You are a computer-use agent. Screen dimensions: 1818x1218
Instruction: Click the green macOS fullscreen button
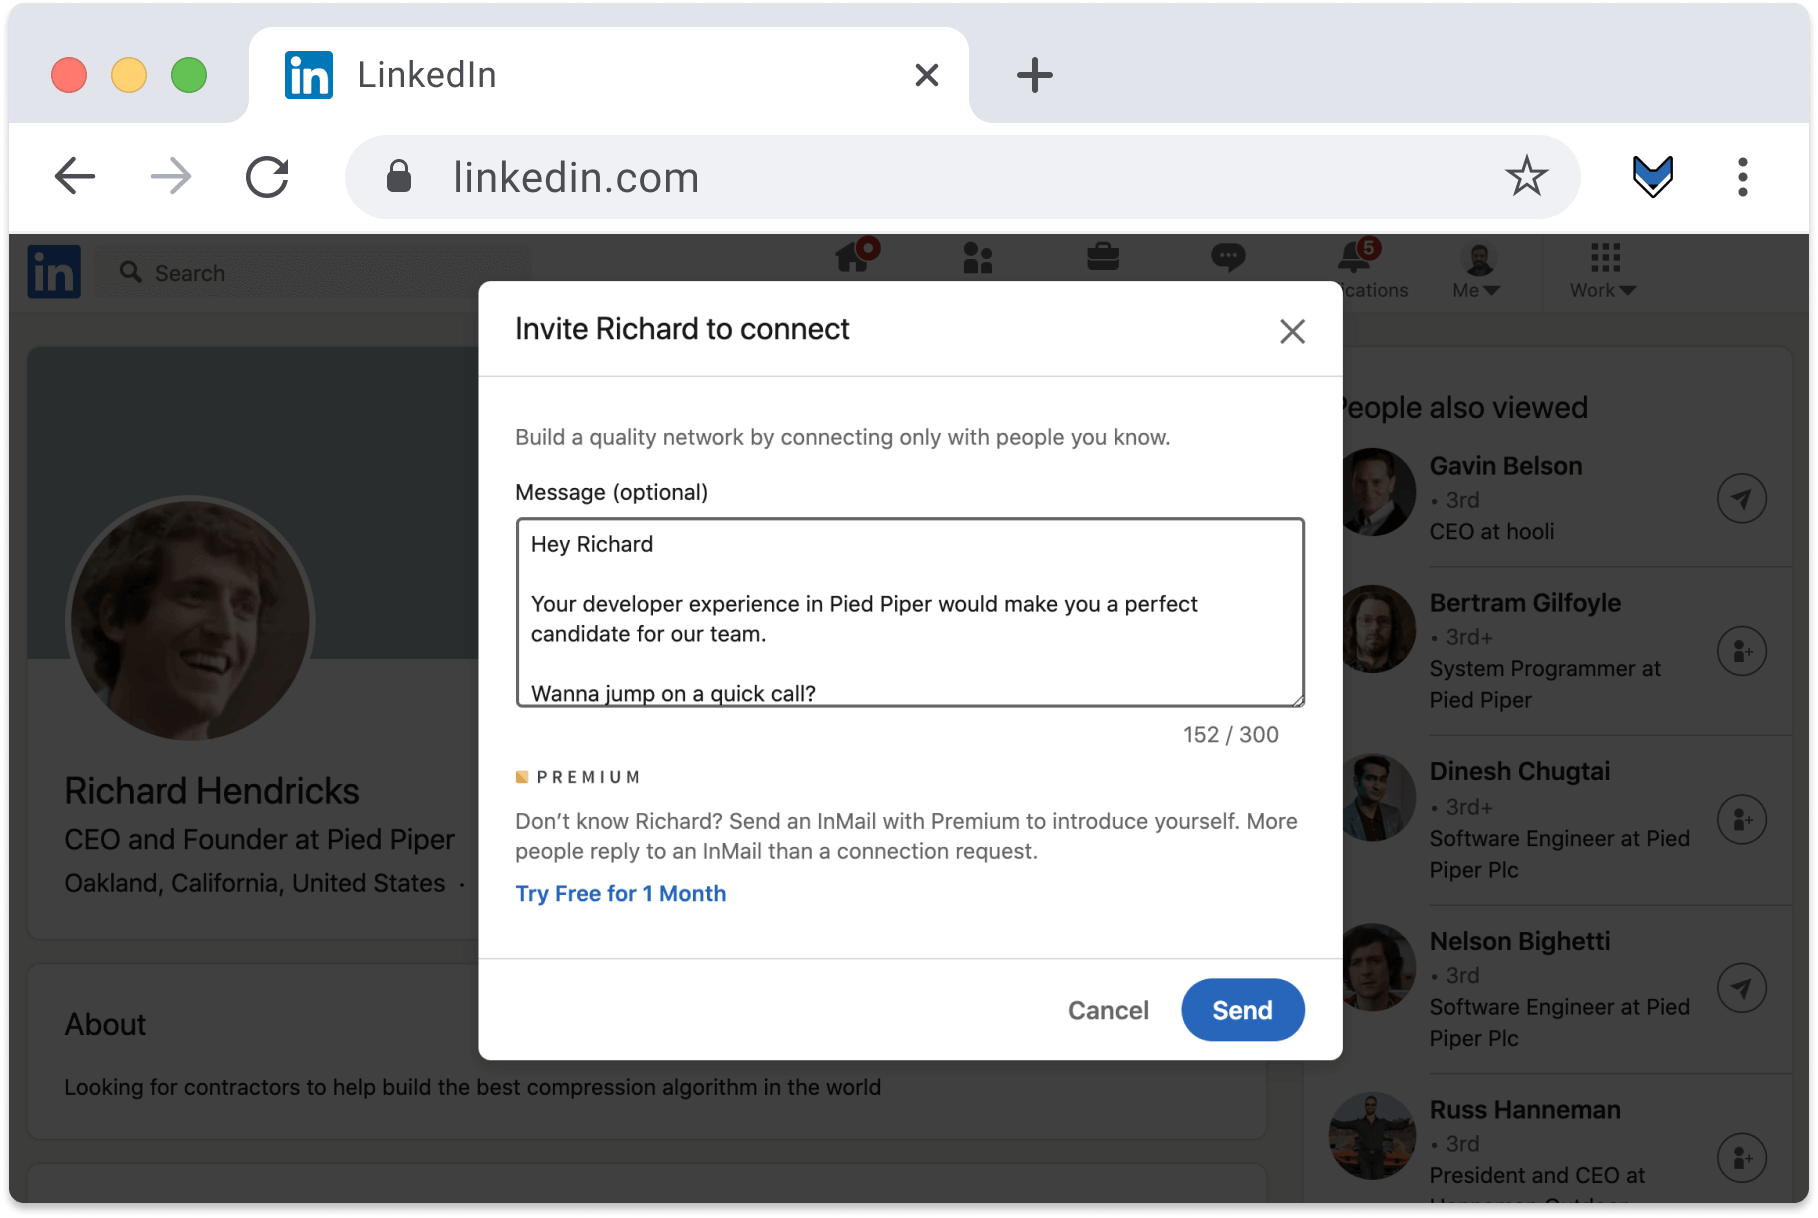(x=189, y=75)
